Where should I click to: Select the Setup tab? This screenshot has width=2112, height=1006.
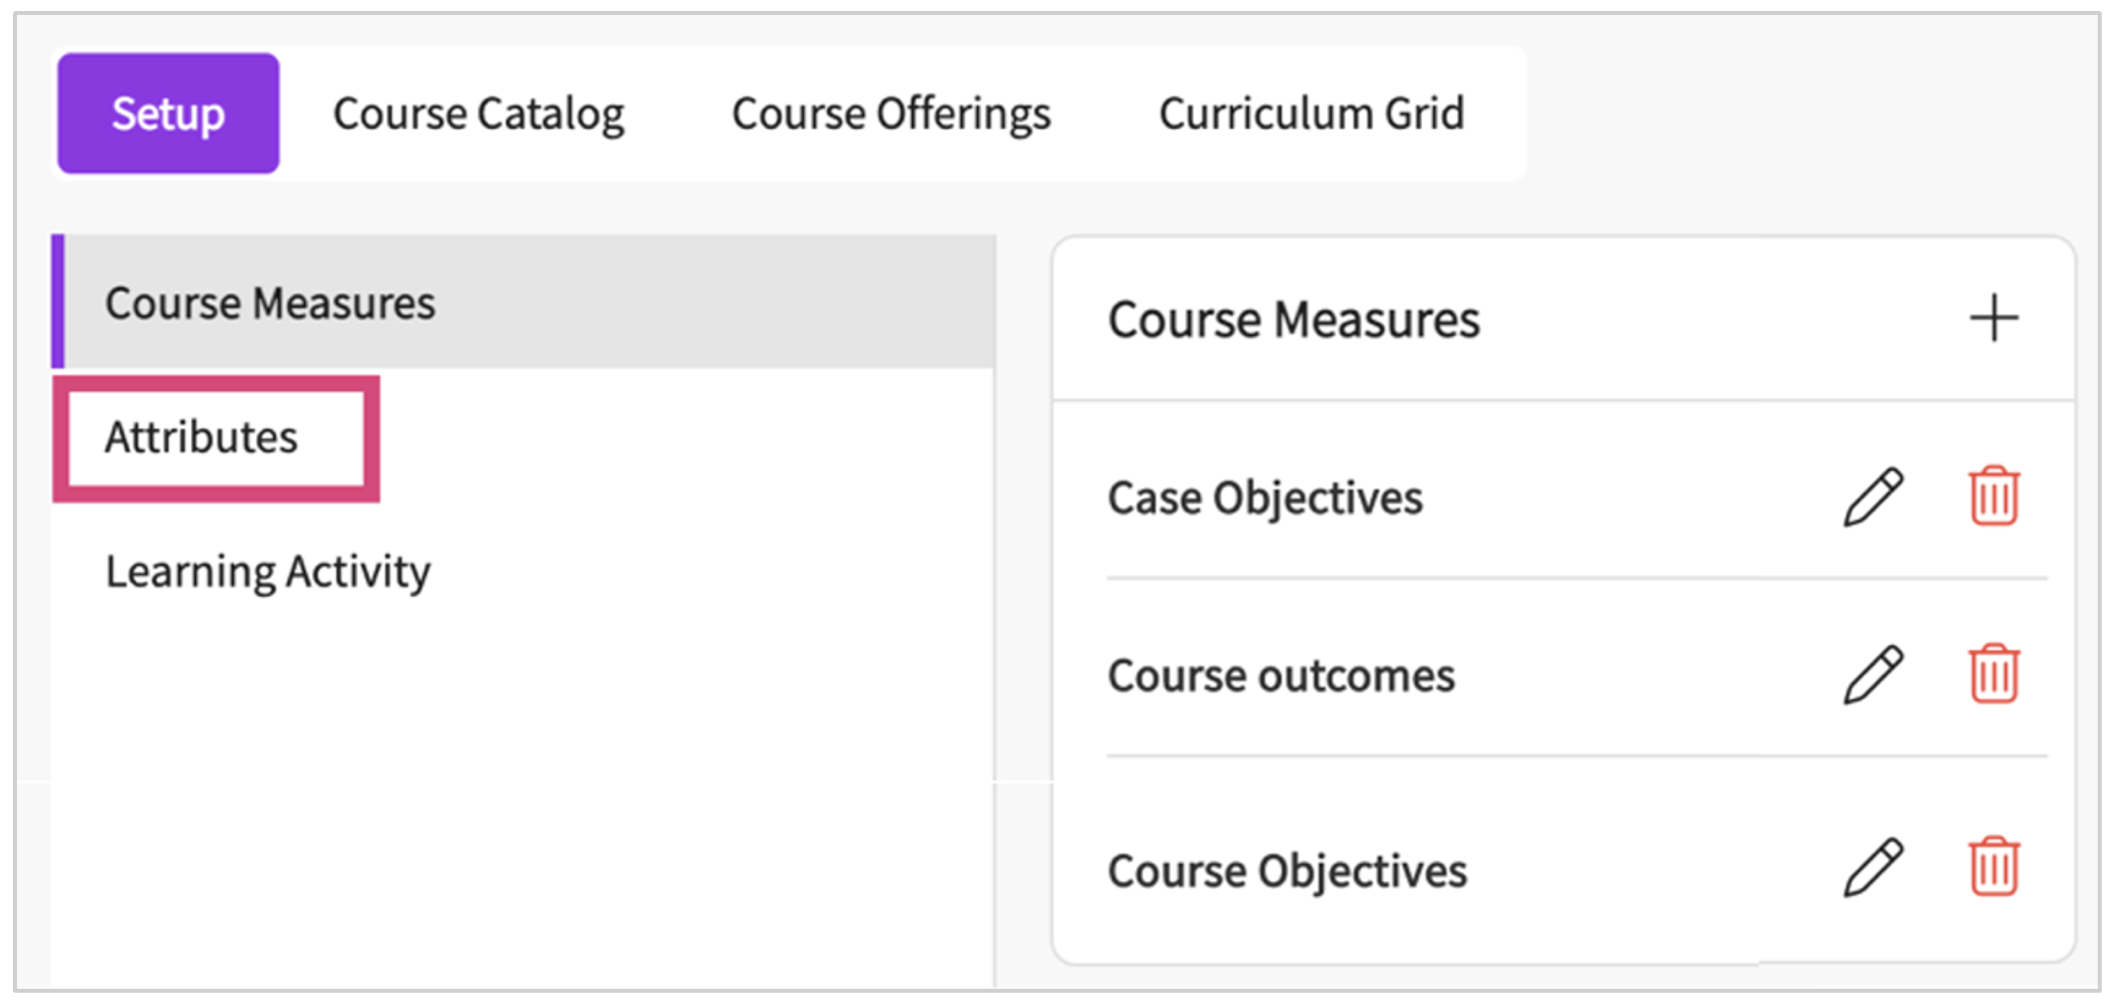(168, 113)
